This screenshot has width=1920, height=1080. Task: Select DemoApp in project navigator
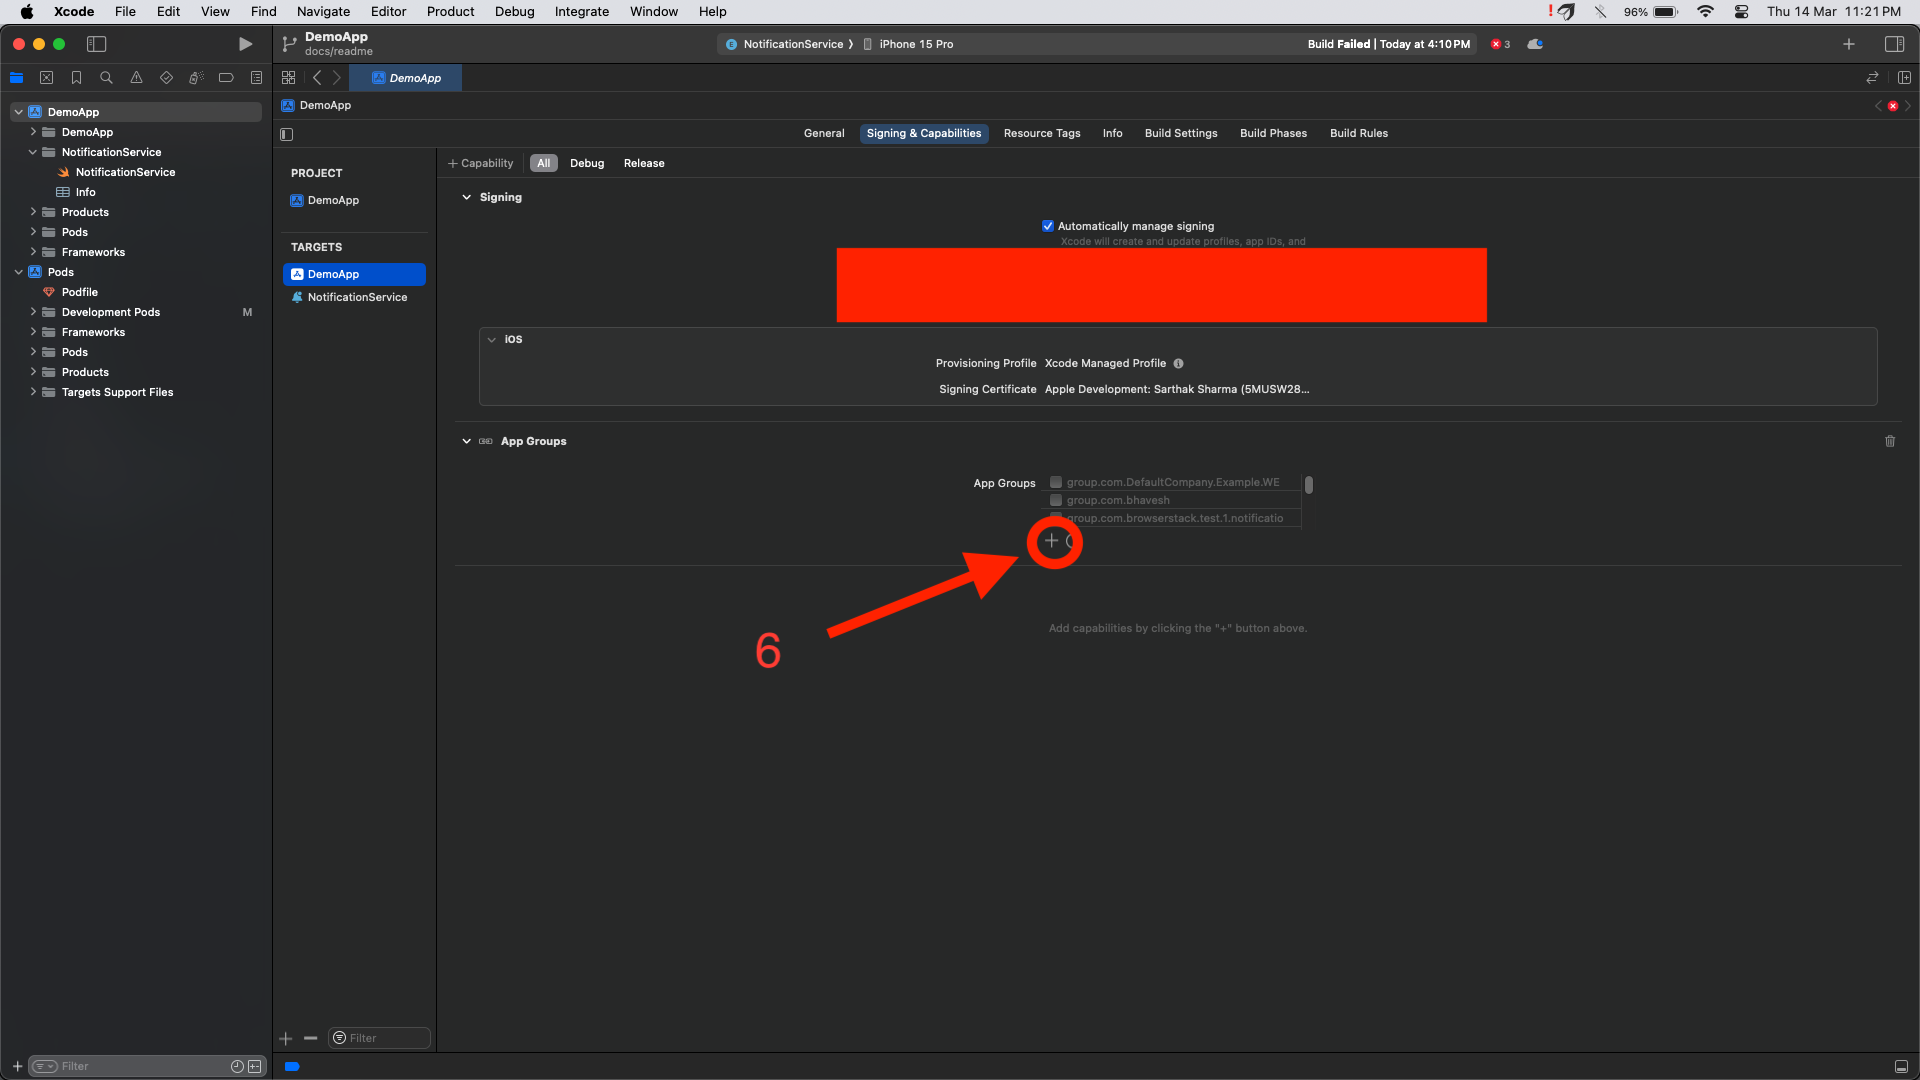coord(73,112)
